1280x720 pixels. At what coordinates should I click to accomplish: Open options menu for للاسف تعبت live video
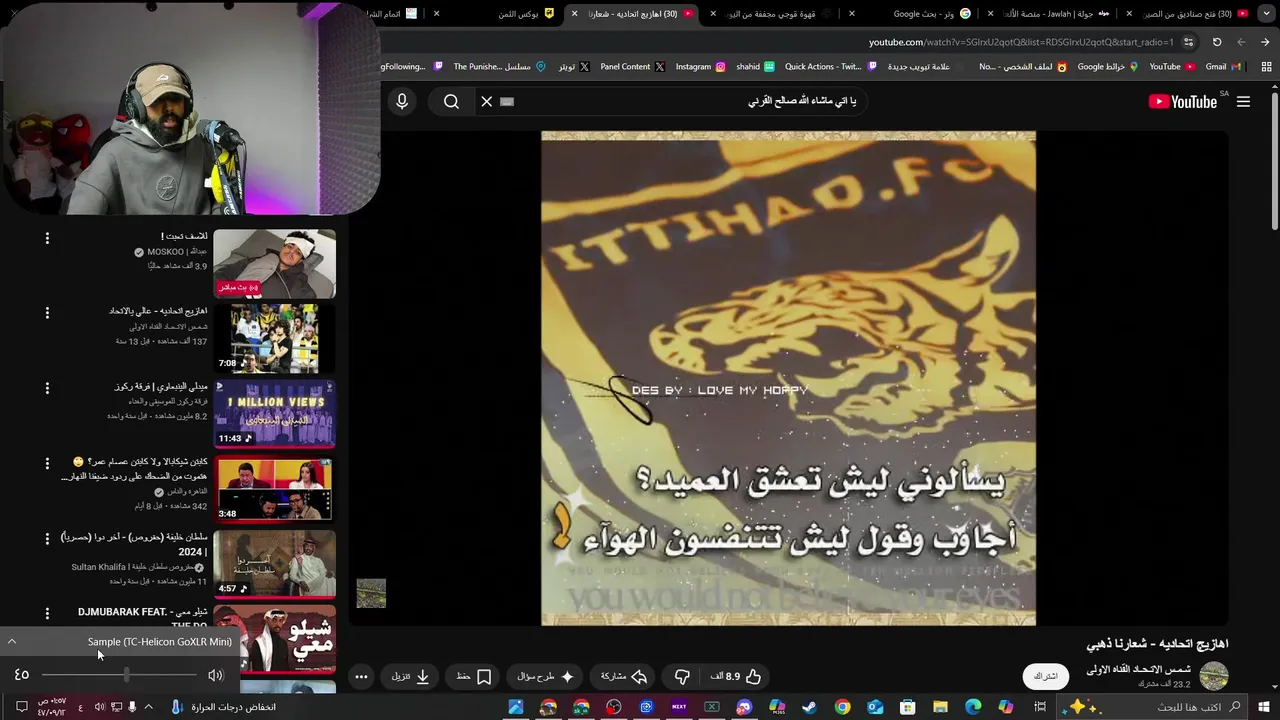point(47,239)
